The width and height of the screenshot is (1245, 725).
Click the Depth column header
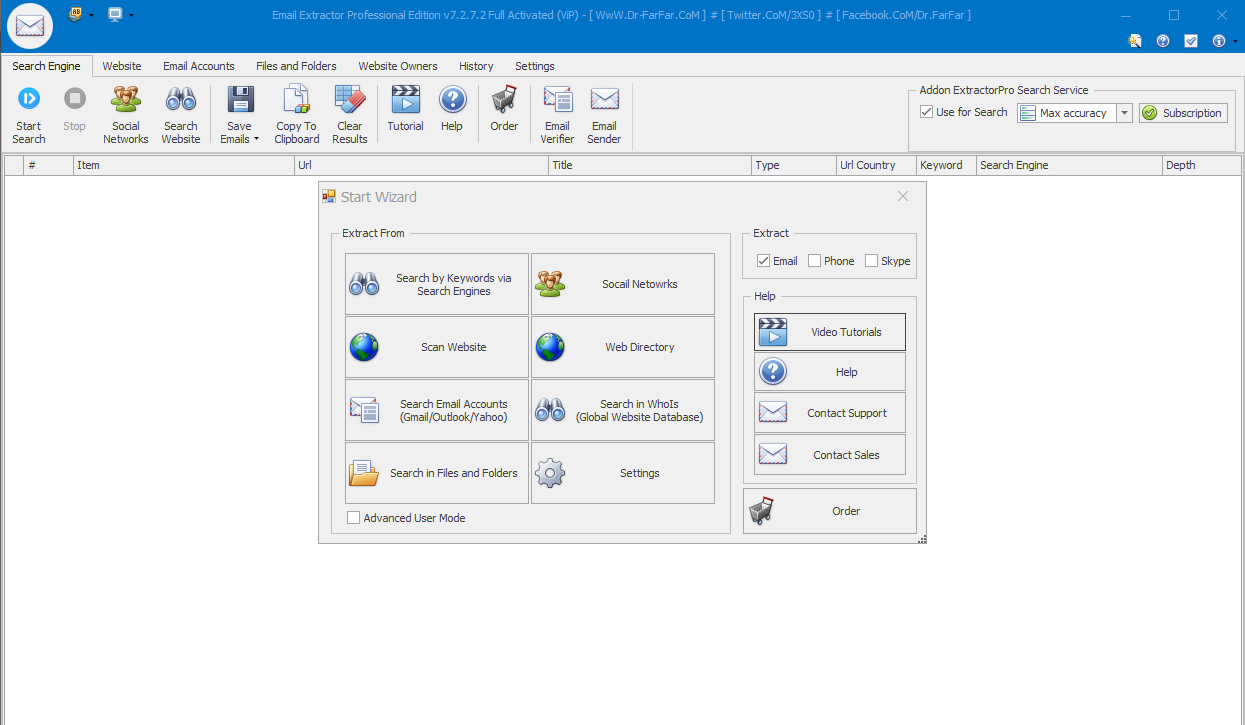coord(1203,165)
